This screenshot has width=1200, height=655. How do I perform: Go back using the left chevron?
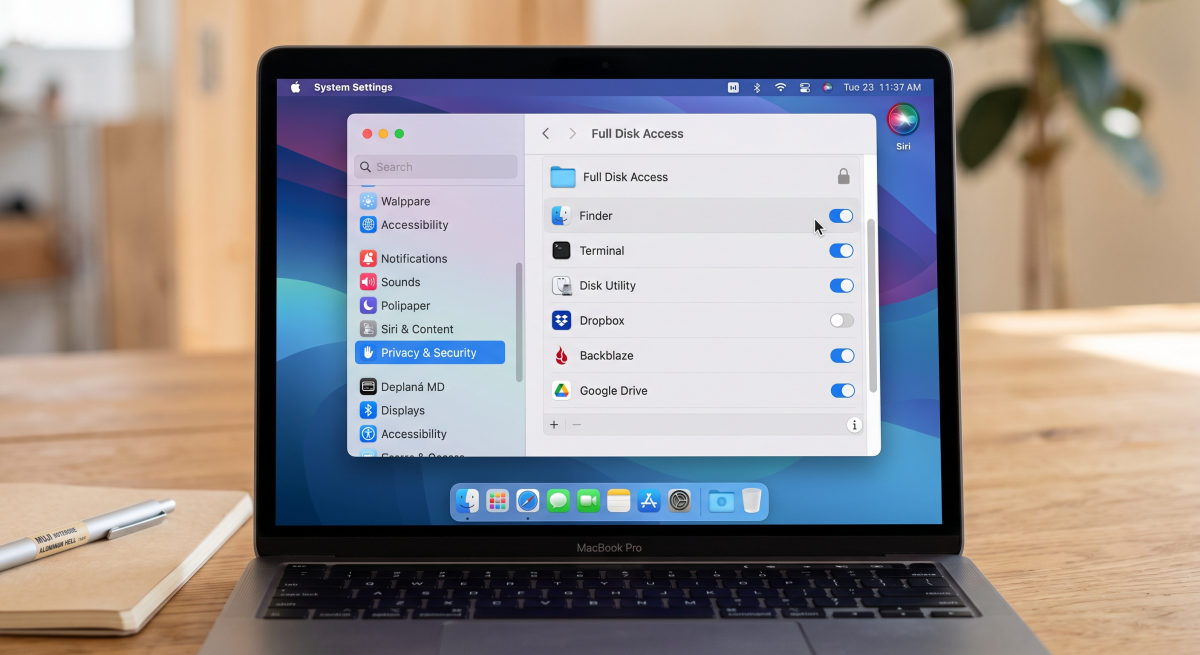[545, 133]
